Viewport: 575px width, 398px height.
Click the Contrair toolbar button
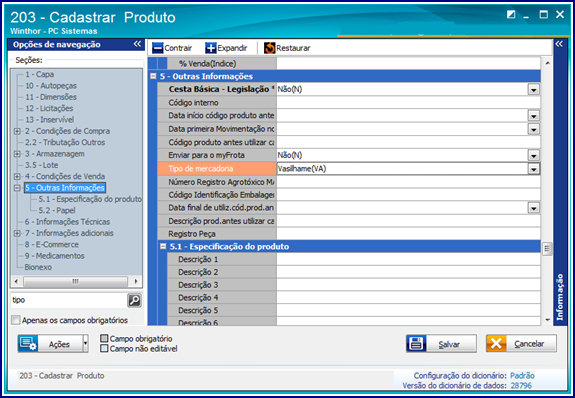(172, 48)
